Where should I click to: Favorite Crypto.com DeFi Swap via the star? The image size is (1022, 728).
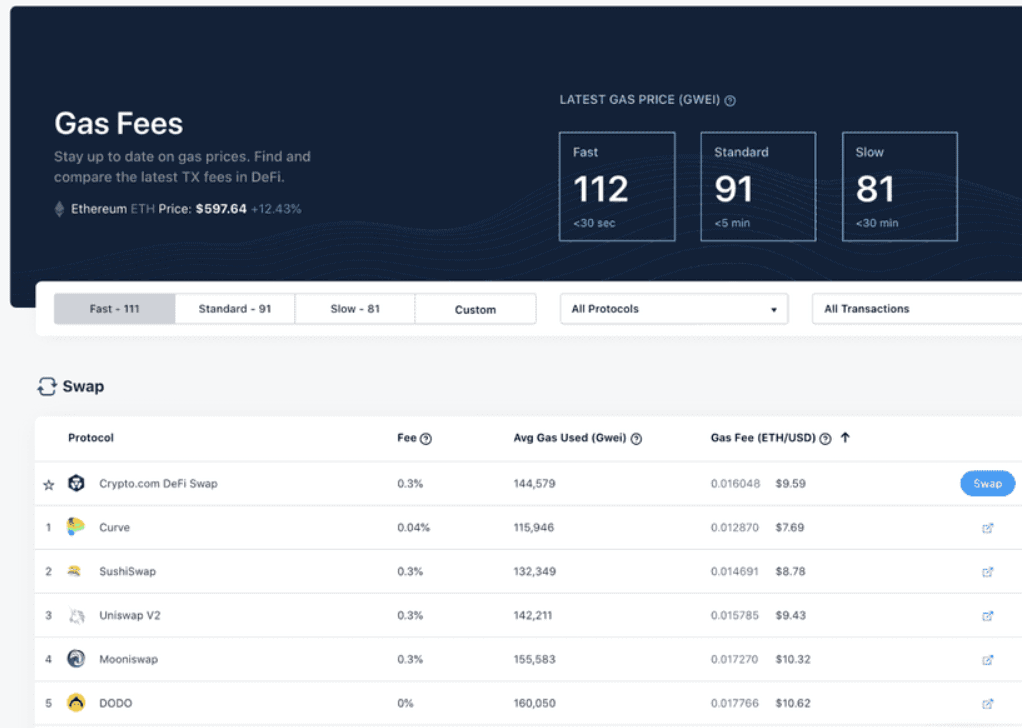pyautogui.click(x=48, y=483)
